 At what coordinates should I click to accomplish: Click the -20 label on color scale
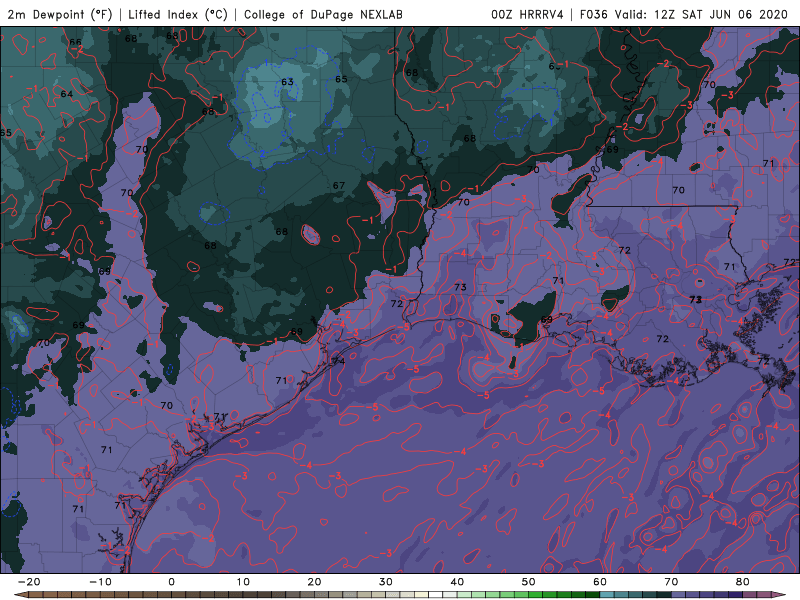tap(29, 582)
